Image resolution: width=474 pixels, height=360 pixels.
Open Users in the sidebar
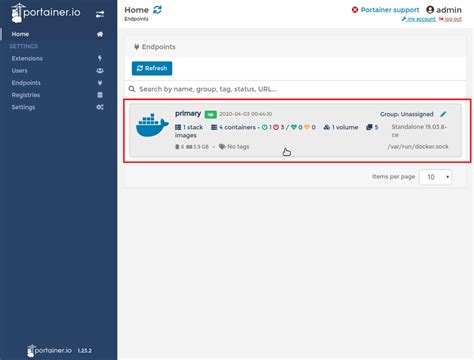pos(19,71)
